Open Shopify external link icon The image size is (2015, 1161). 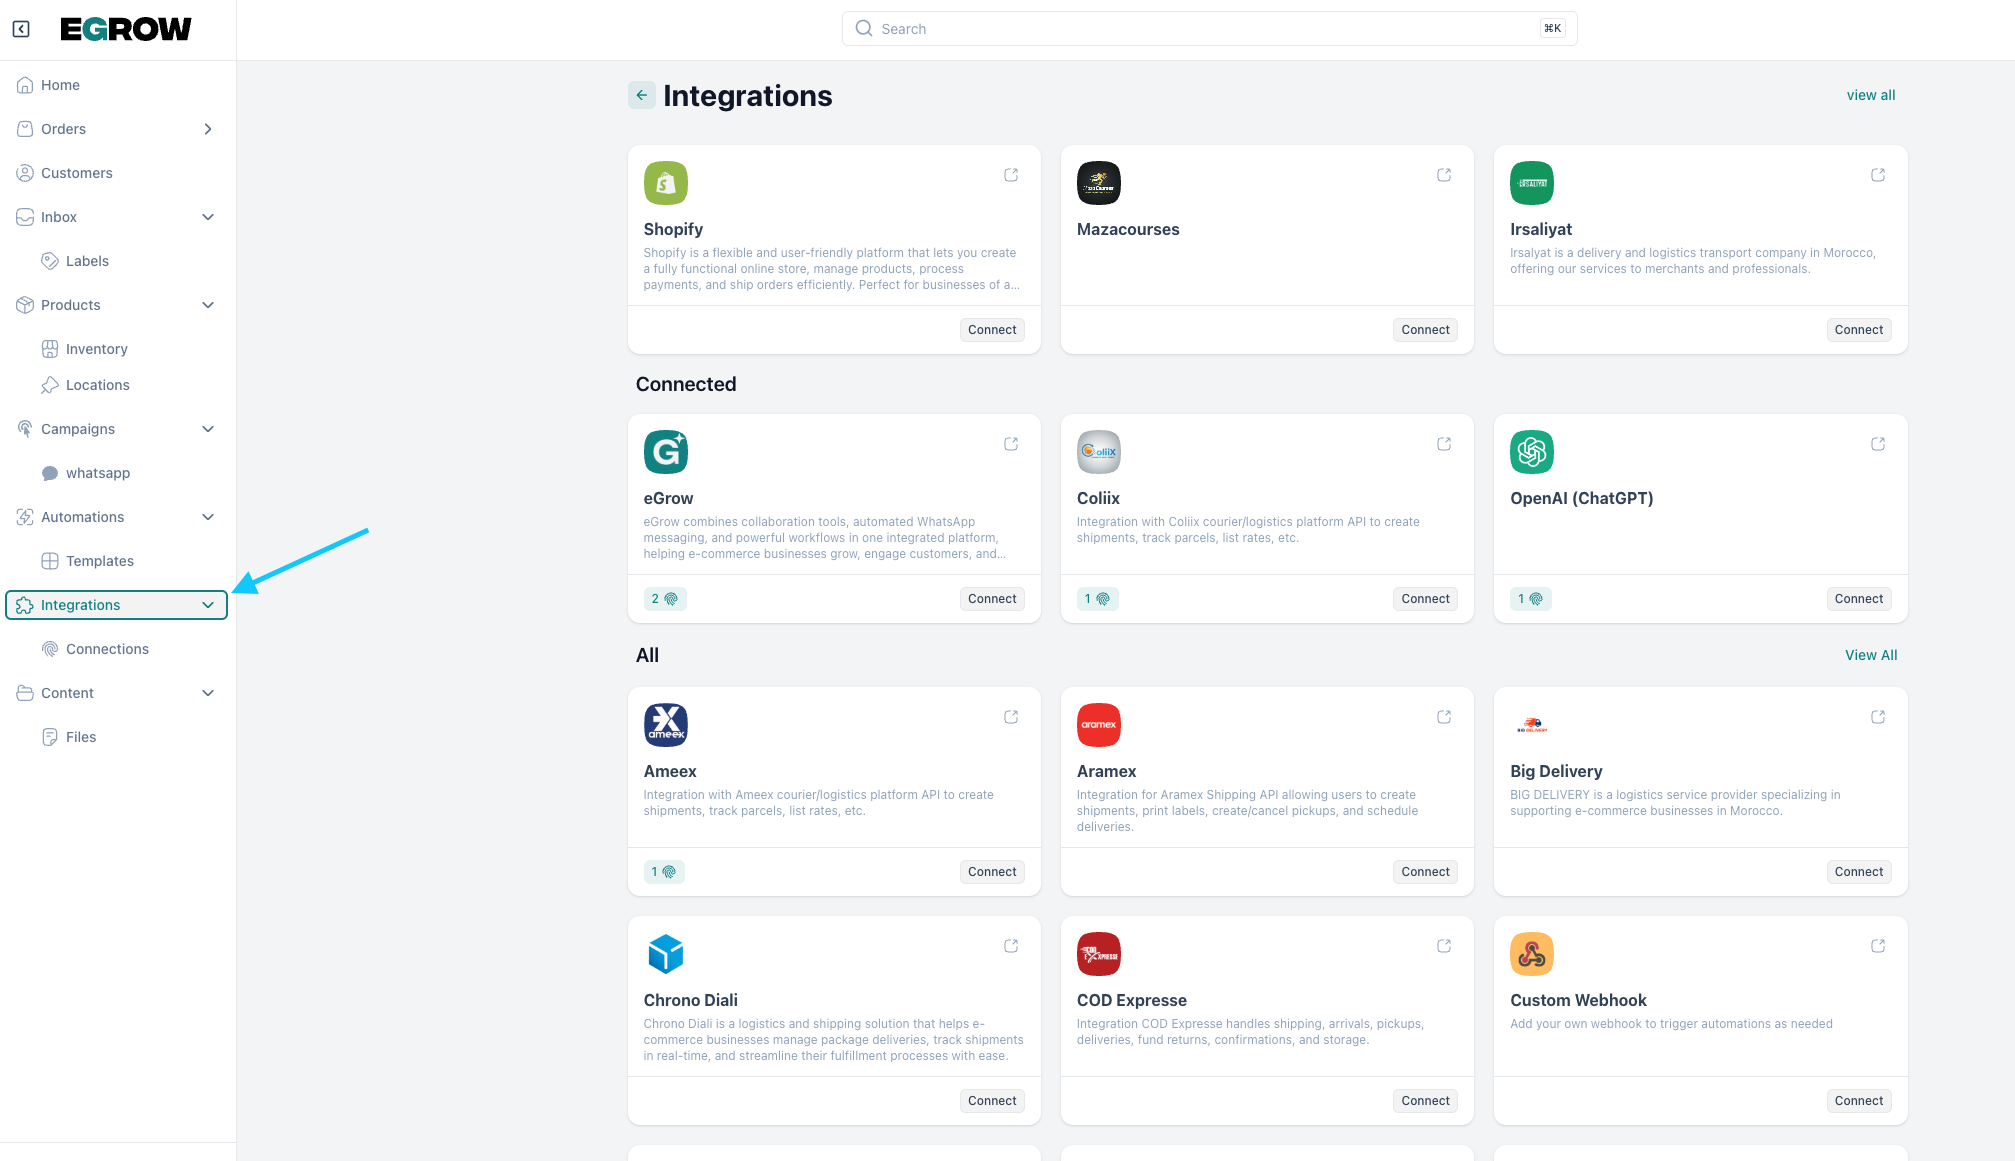click(1011, 175)
